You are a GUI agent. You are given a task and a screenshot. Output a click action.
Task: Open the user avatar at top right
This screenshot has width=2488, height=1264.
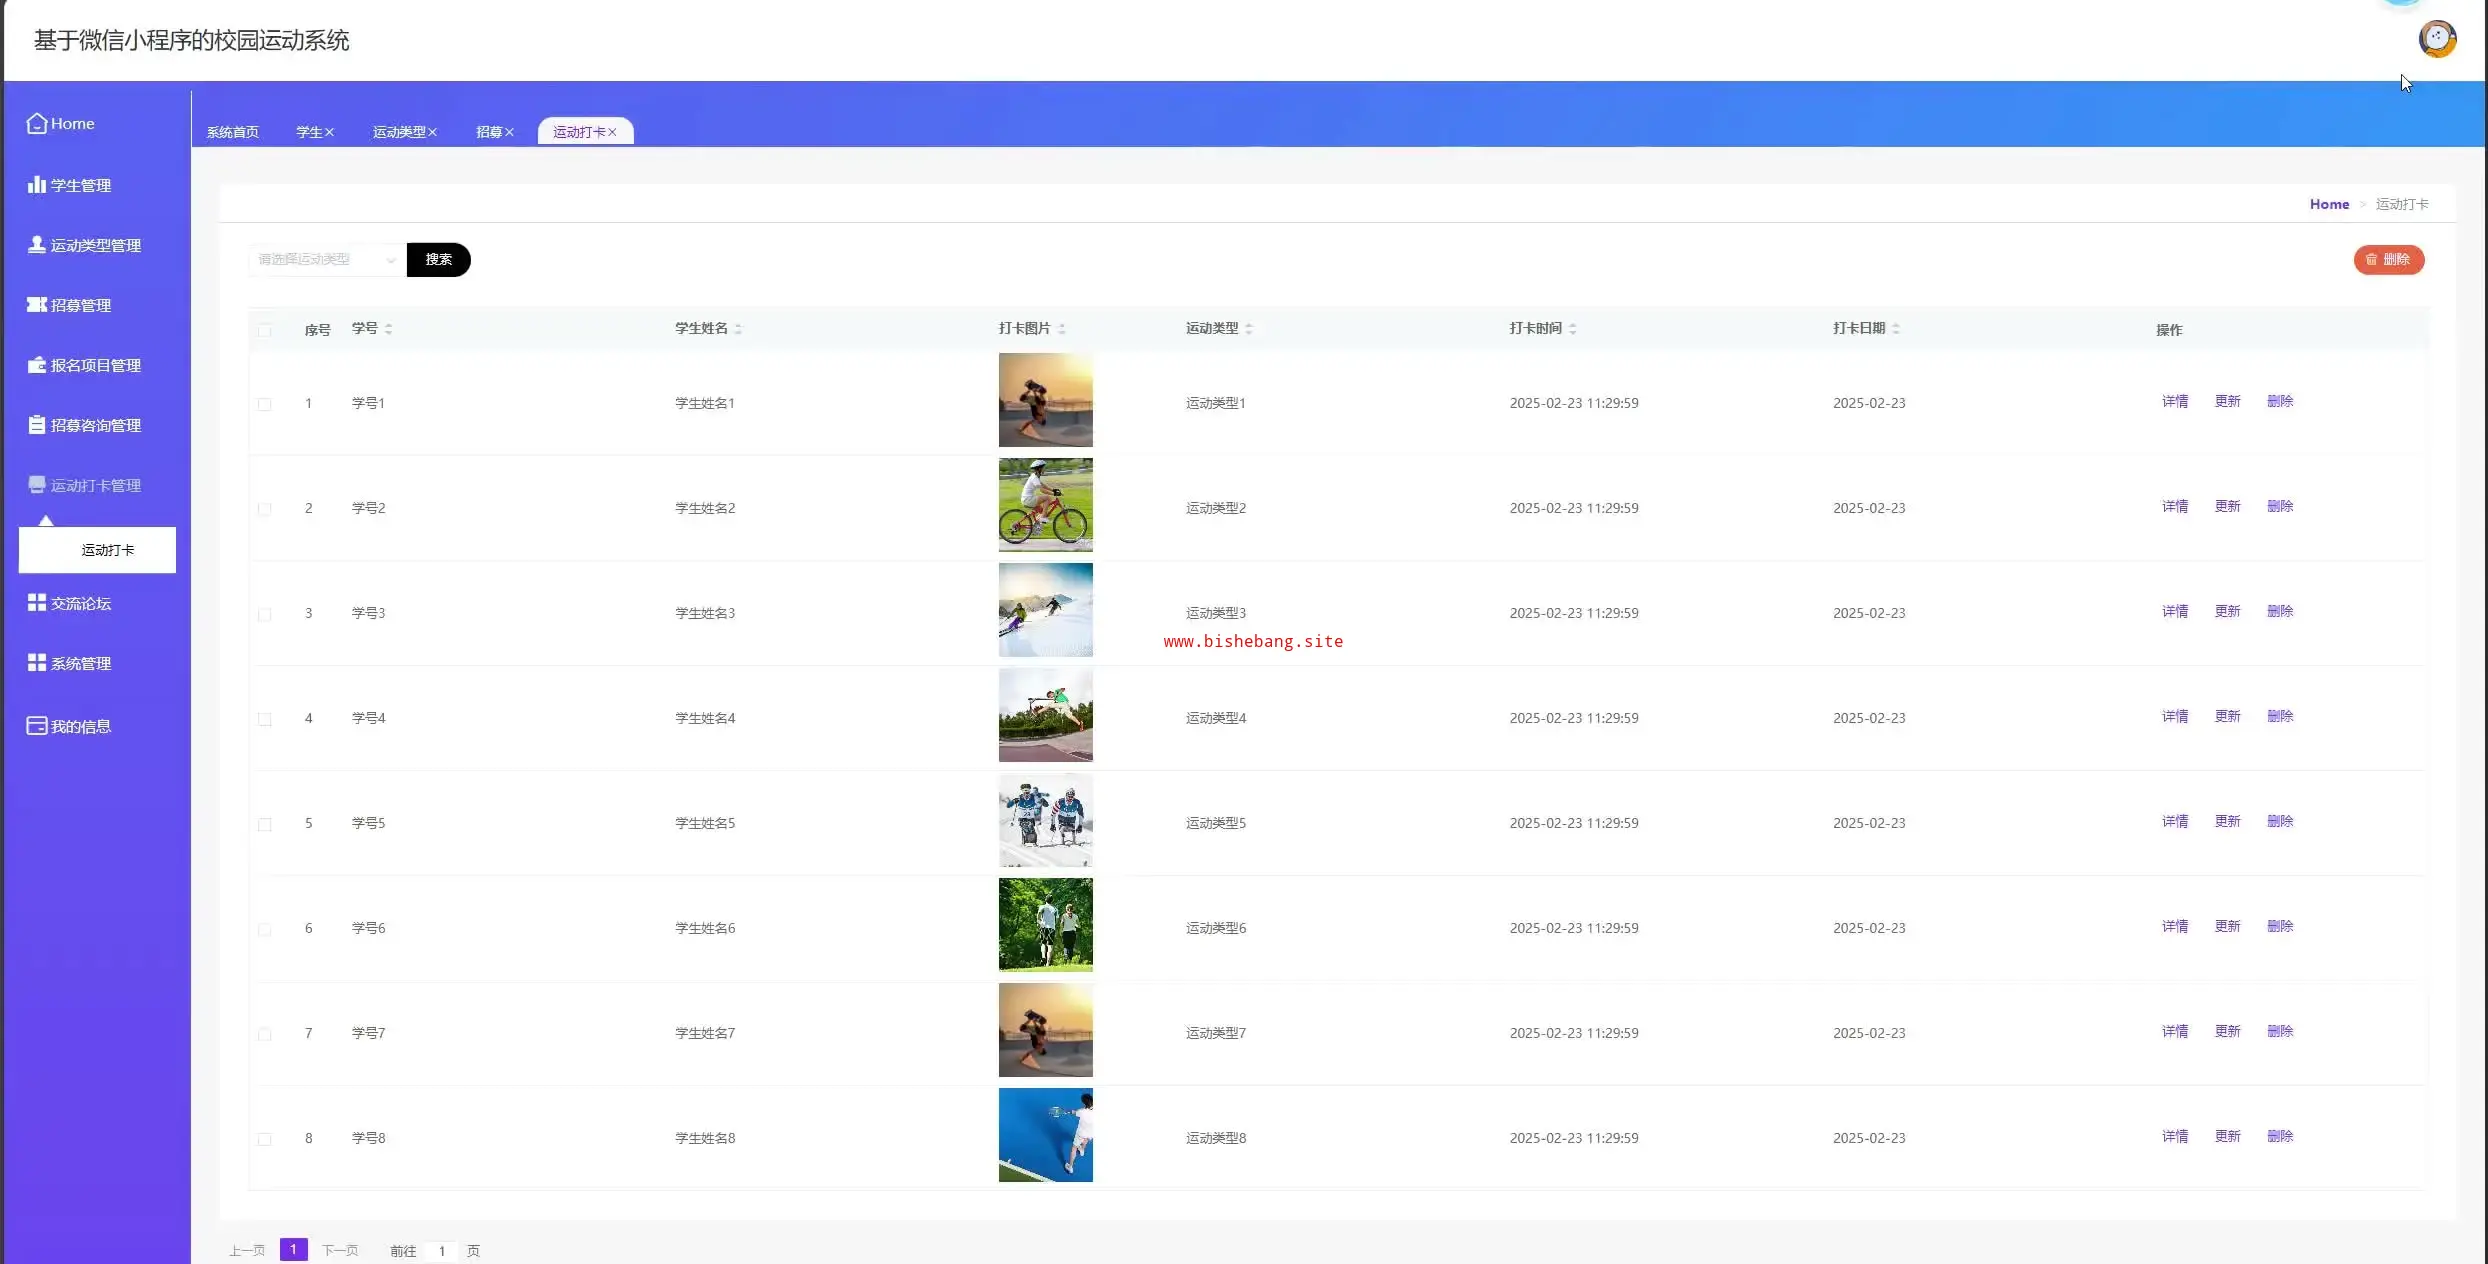pyautogui.click(x=2436, y=39)
